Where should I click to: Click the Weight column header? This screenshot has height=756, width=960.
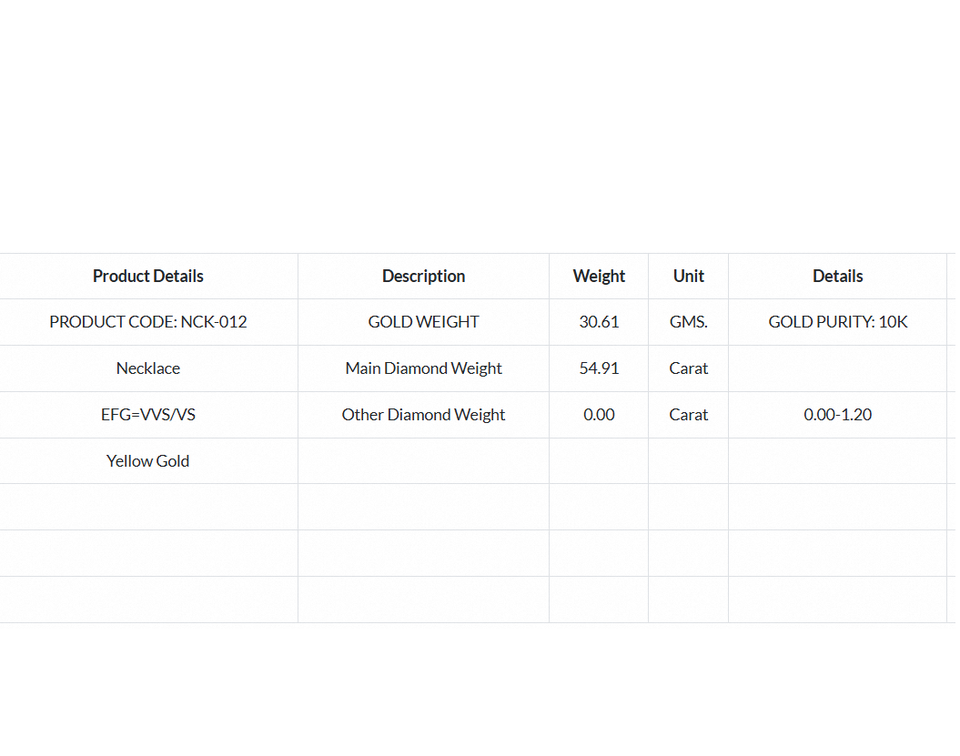(599, 276)
